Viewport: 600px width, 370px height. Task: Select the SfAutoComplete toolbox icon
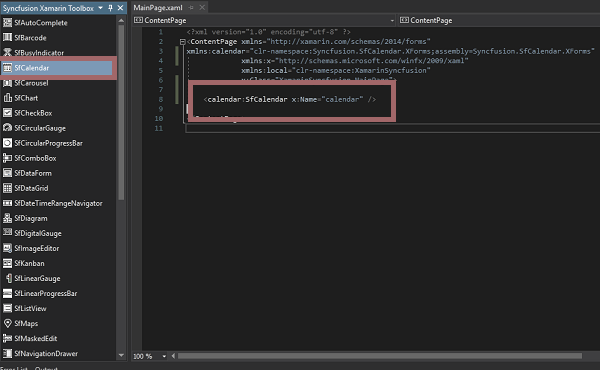click(7, 23)
